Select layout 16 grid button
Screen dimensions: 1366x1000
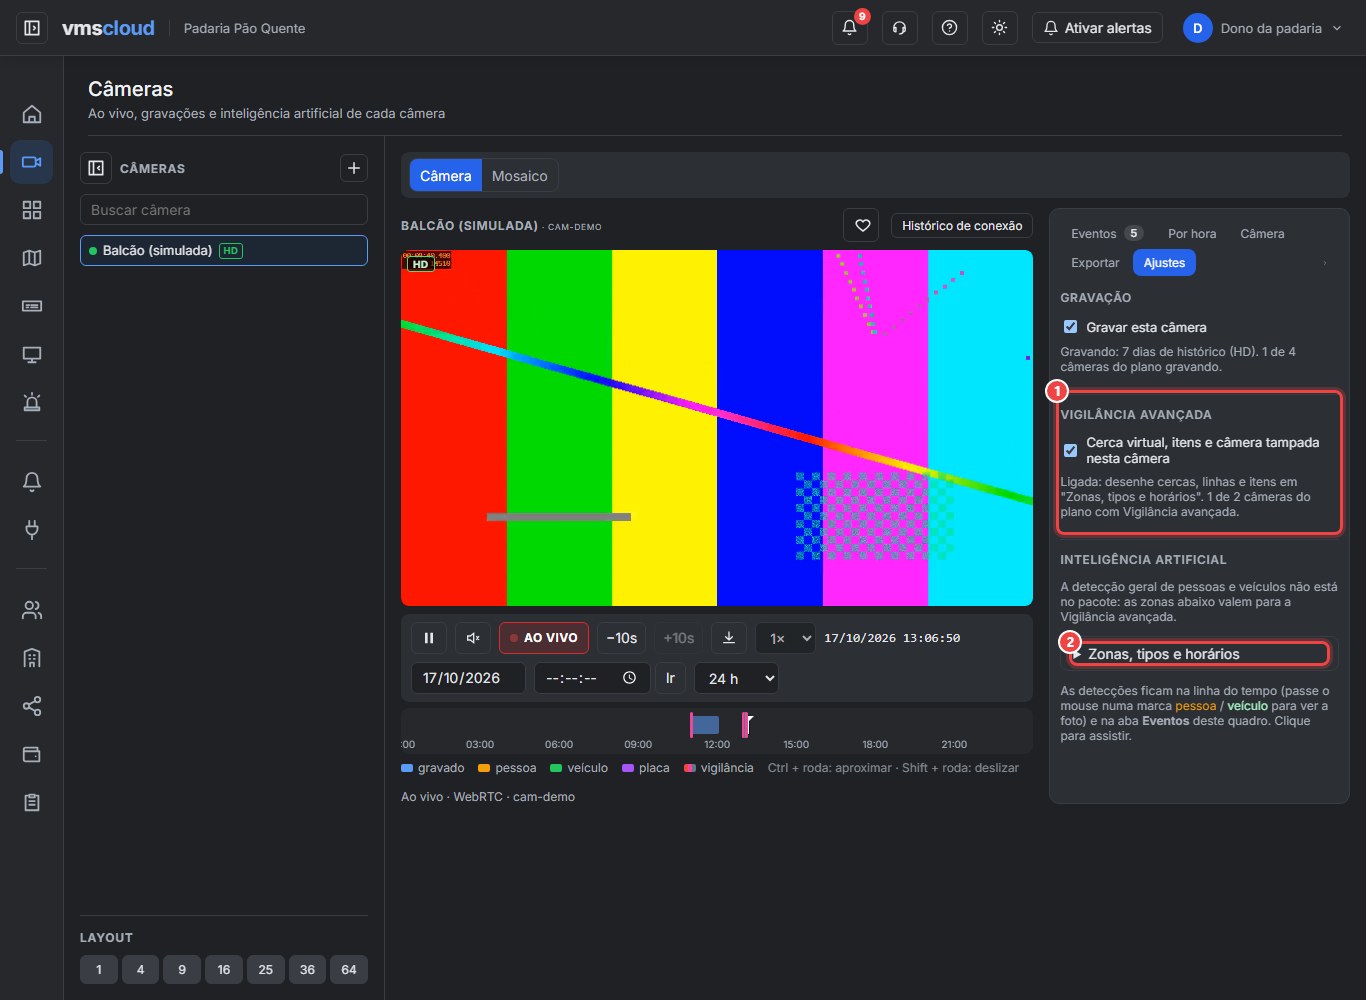coord(224,970)
